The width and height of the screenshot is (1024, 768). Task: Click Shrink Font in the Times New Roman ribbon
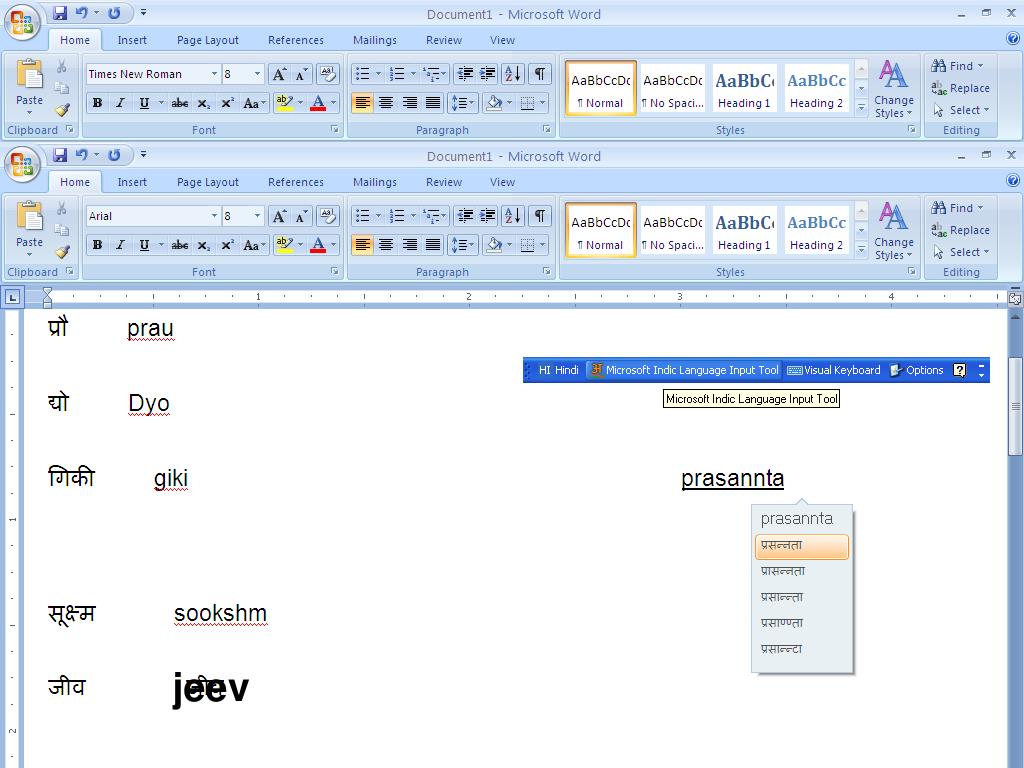(x=301, y=74)
